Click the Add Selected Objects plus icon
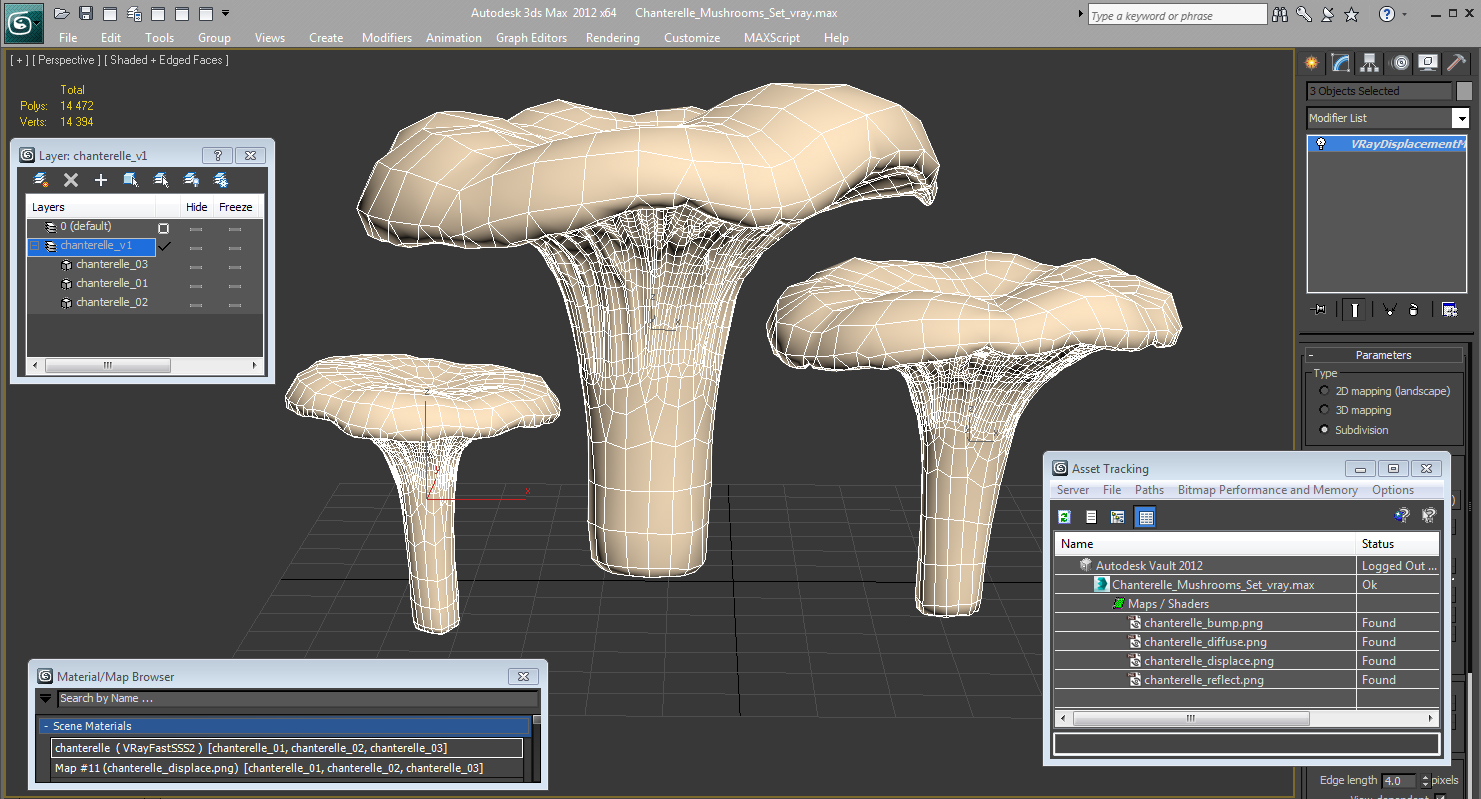The height and width of the screenshot is (799, 1481). coord(101,180)
